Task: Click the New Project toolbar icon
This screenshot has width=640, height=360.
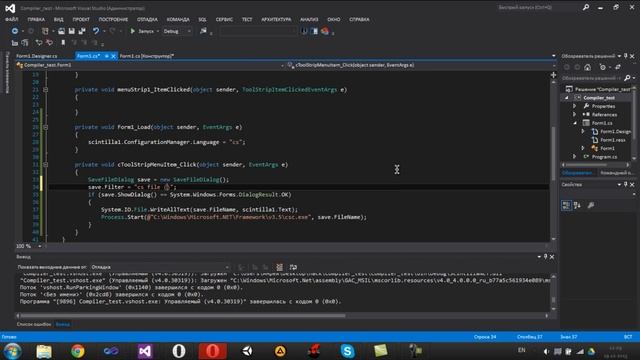Action: [45, 31]
